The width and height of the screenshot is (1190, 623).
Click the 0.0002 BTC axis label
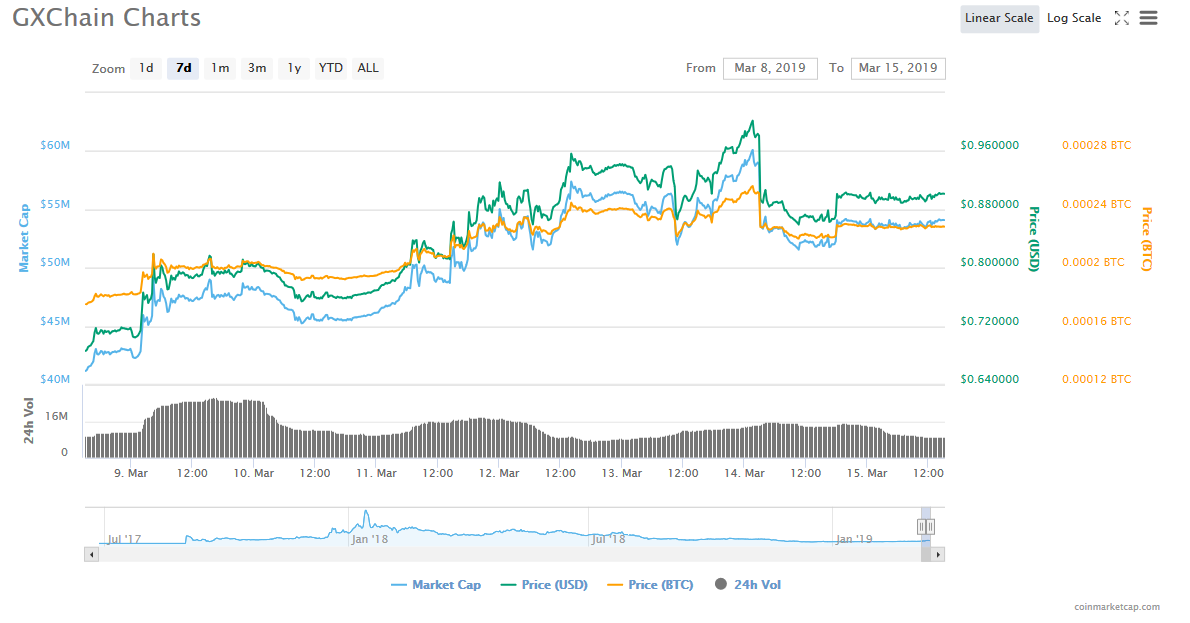tap(1093, 263)
